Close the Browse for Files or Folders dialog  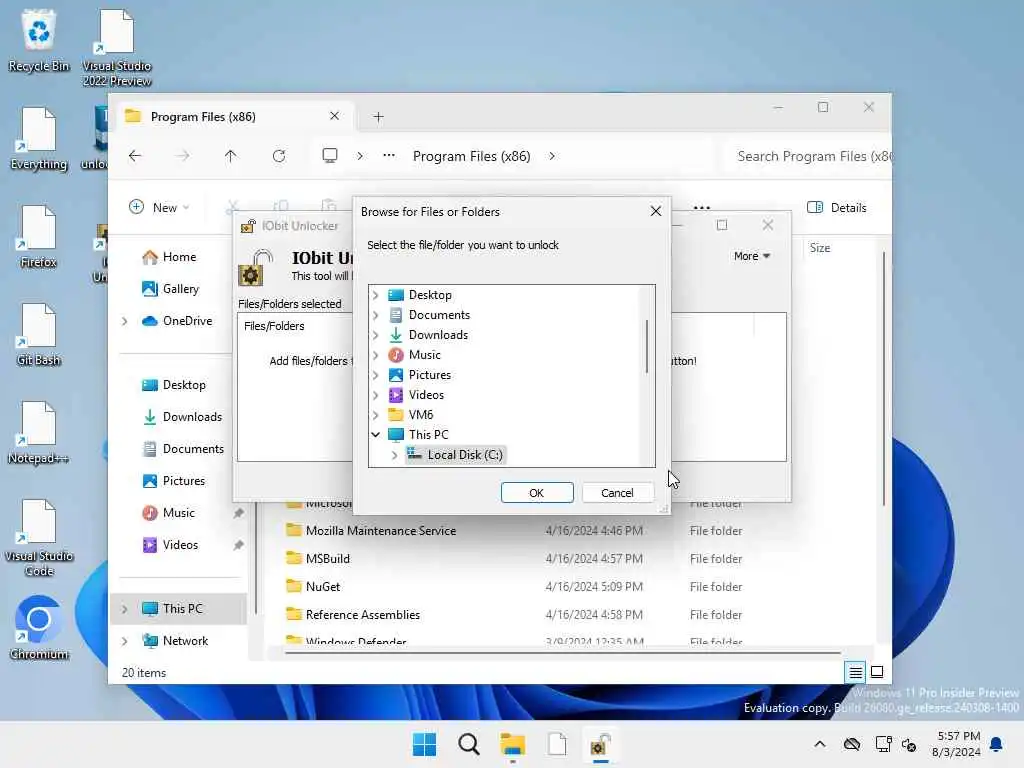point(656,212)
